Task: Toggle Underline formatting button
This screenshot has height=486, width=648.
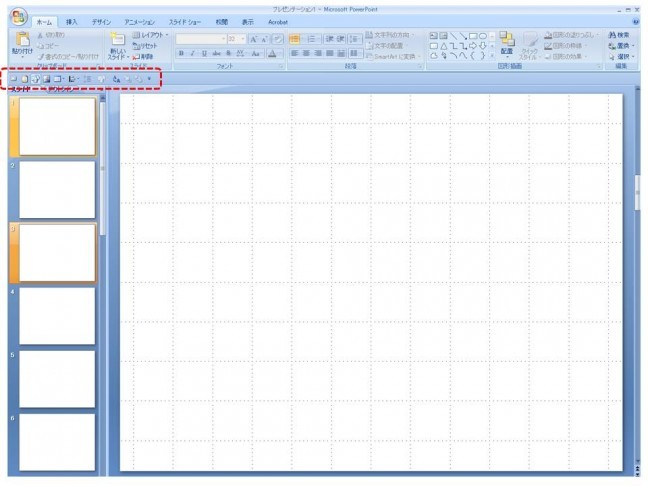Action: 203,53
